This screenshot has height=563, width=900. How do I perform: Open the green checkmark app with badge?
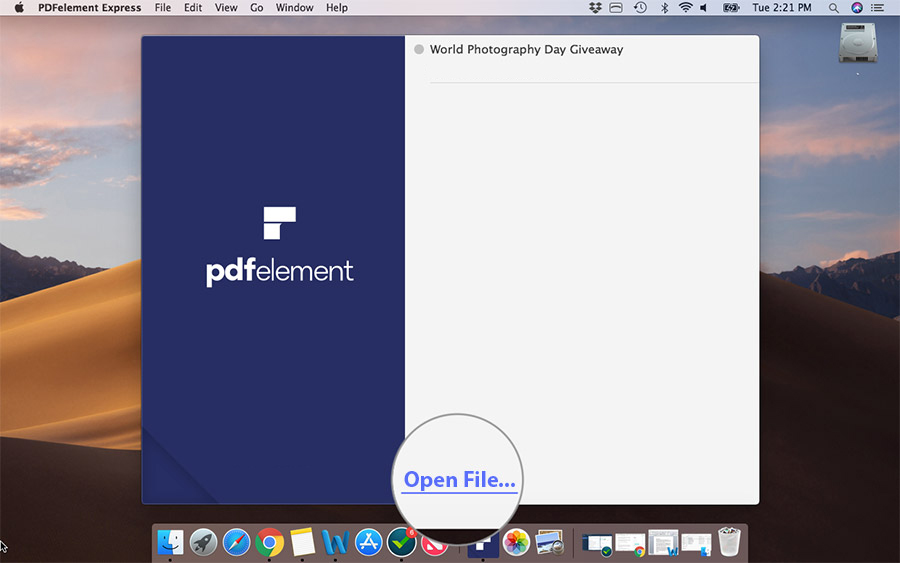pos(401,542)
